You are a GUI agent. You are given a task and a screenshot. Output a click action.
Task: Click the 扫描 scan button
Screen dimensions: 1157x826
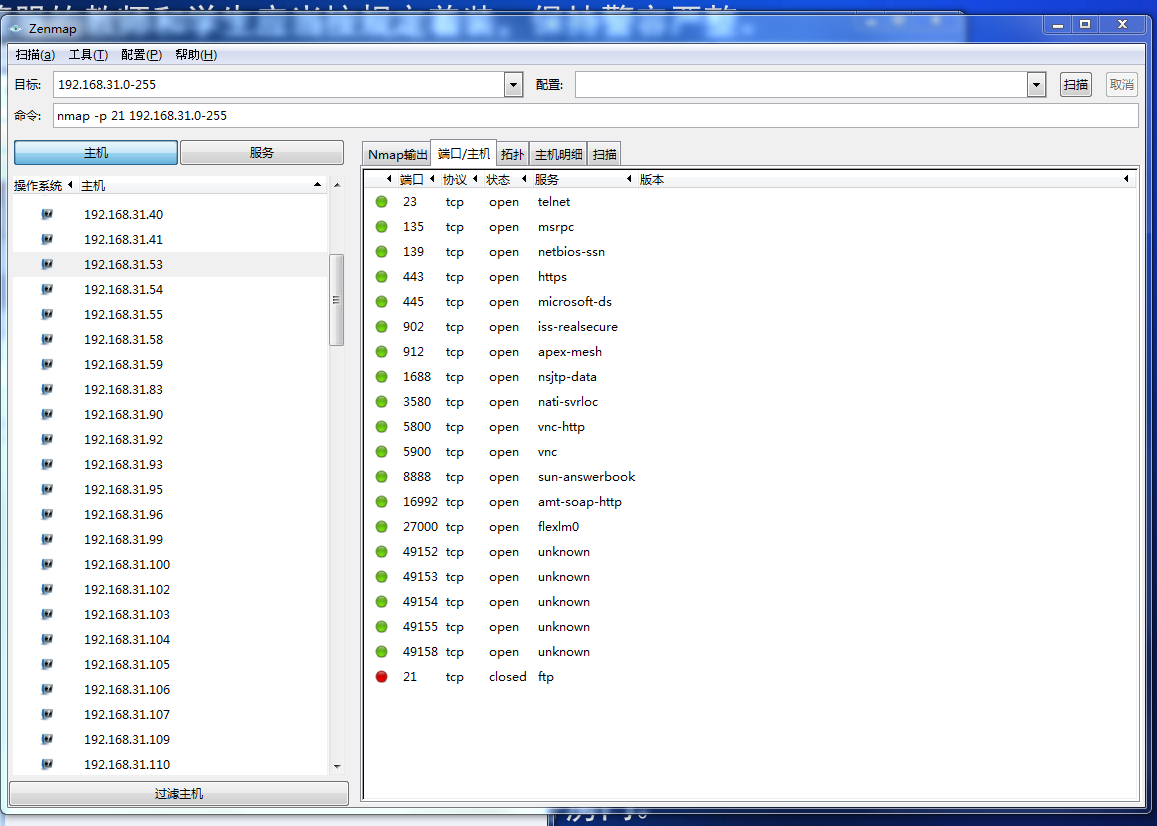tap(1076, 85)
